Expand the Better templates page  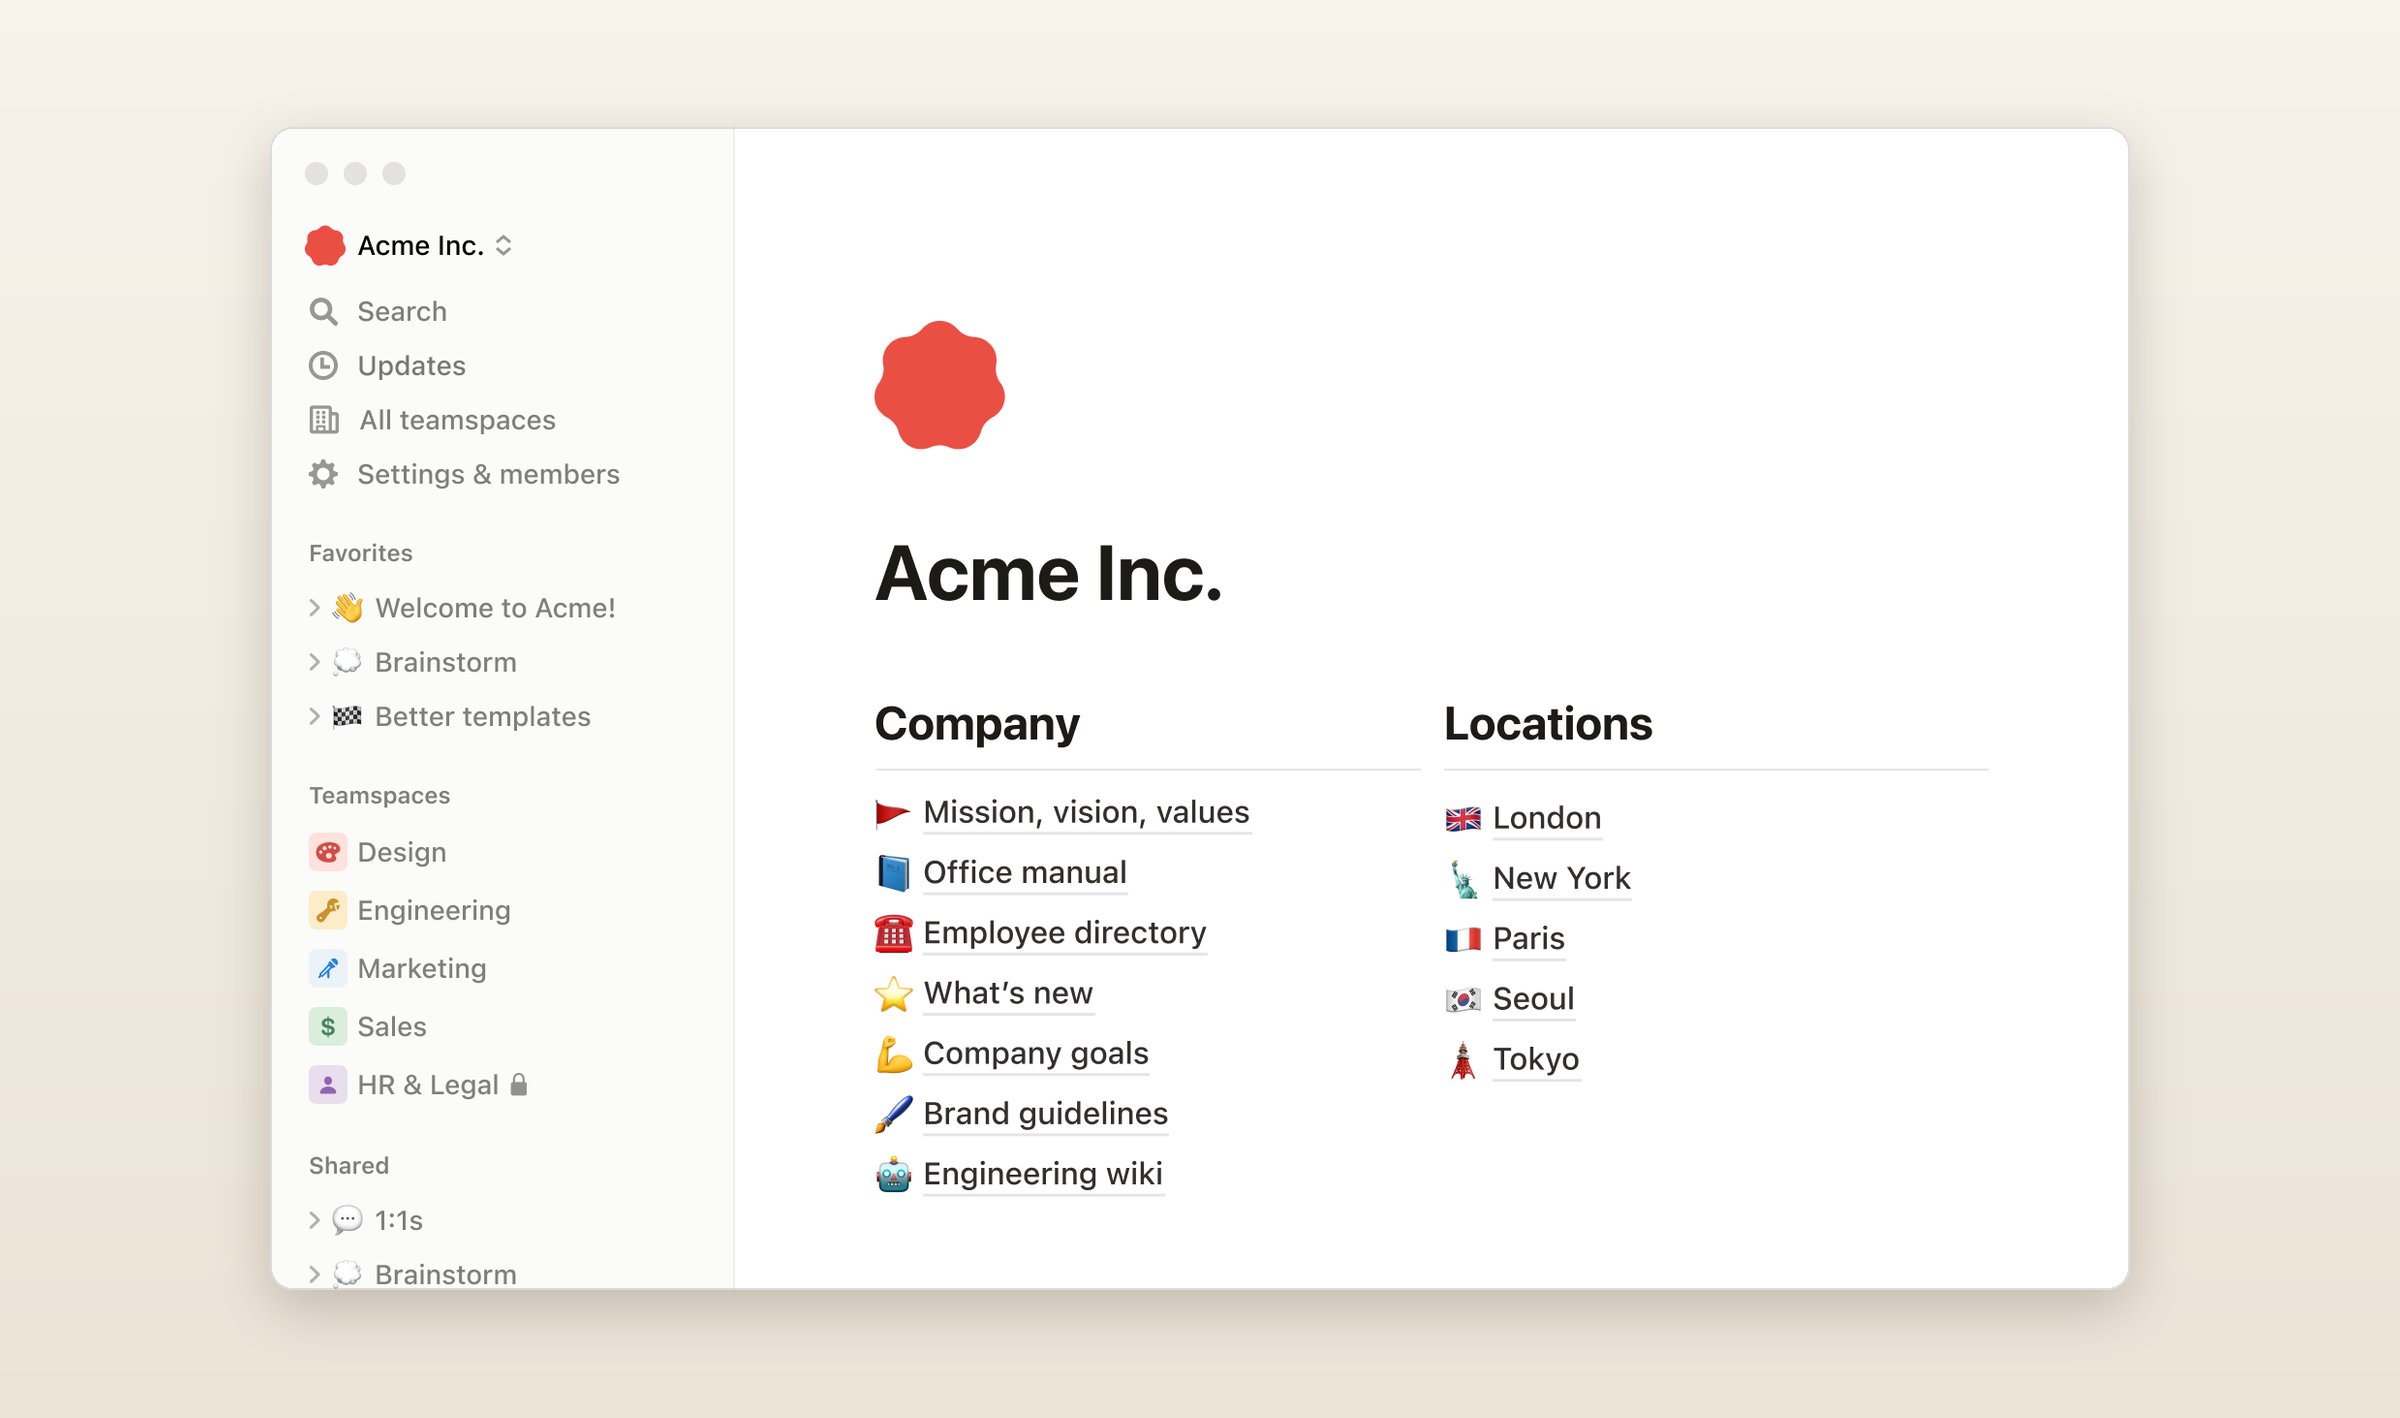tap(314, 716)
